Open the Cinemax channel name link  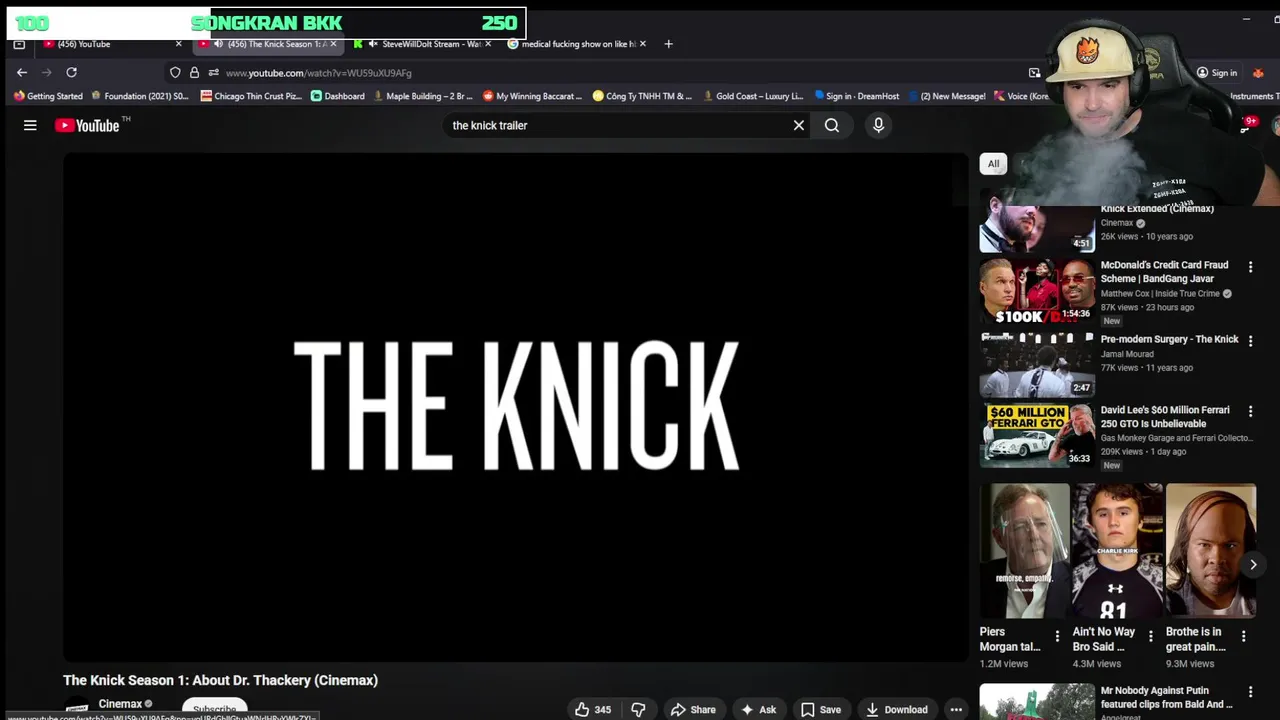coord(120,704)
